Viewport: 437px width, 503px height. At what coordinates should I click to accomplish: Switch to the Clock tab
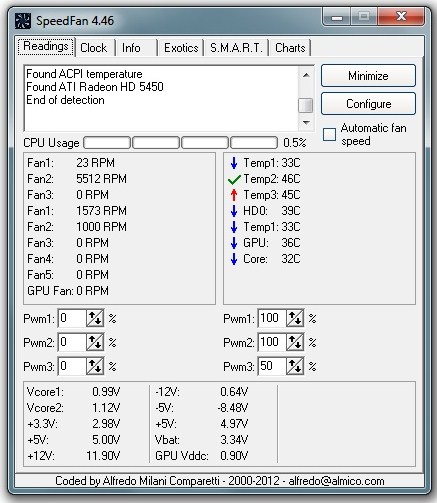(94, 48)
